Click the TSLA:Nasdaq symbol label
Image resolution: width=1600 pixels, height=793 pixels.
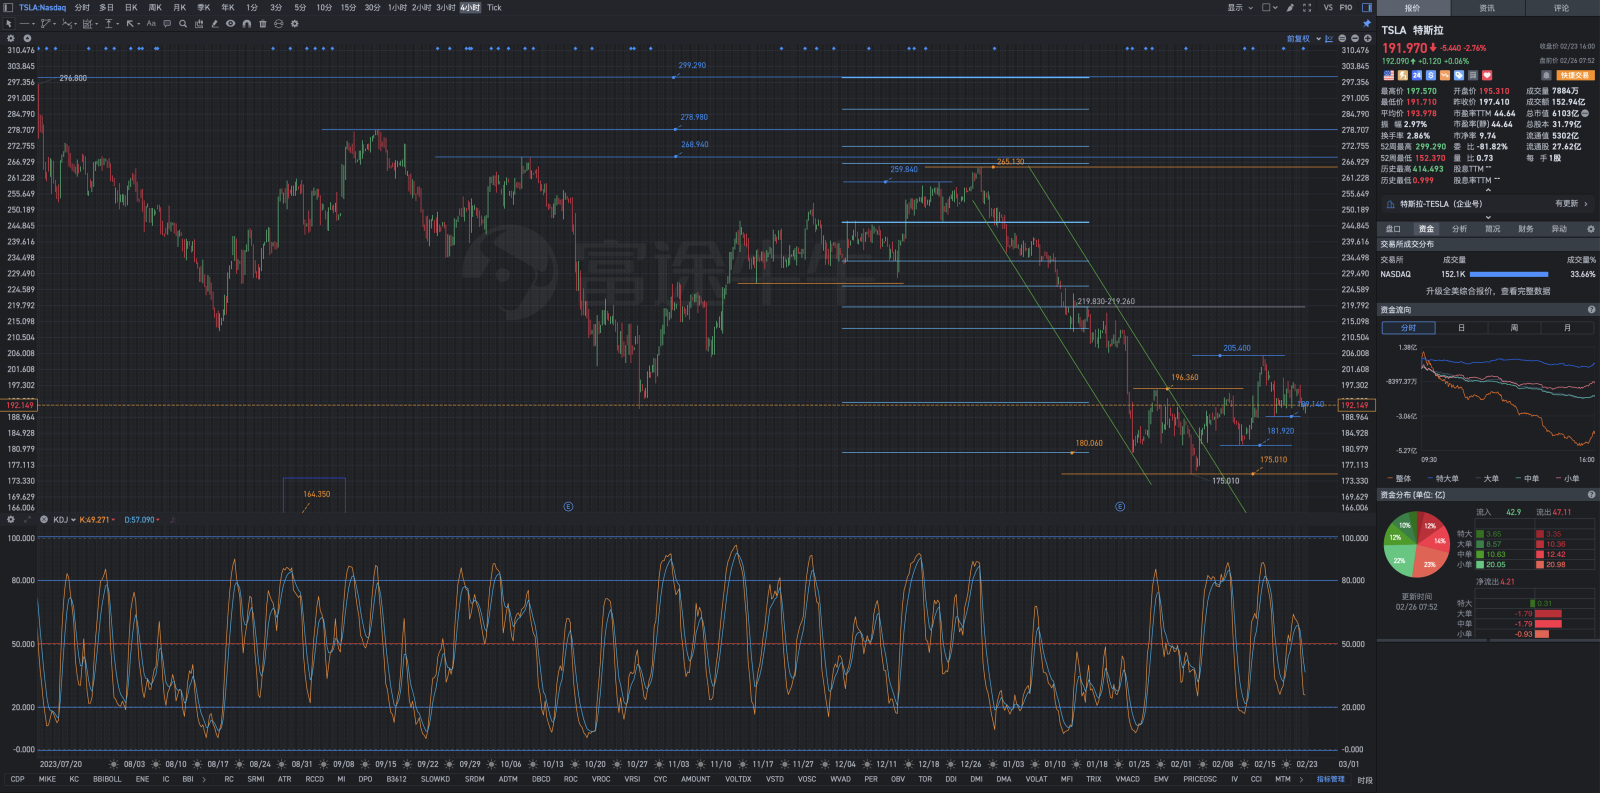click(42, 7)
